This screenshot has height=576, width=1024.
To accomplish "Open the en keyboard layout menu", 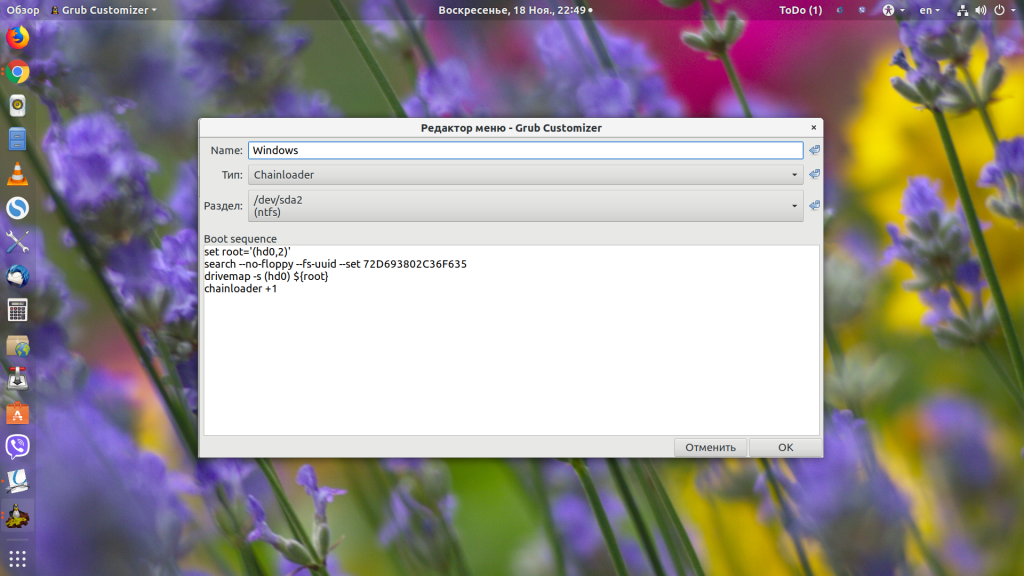I will click(x=929, y=10).
